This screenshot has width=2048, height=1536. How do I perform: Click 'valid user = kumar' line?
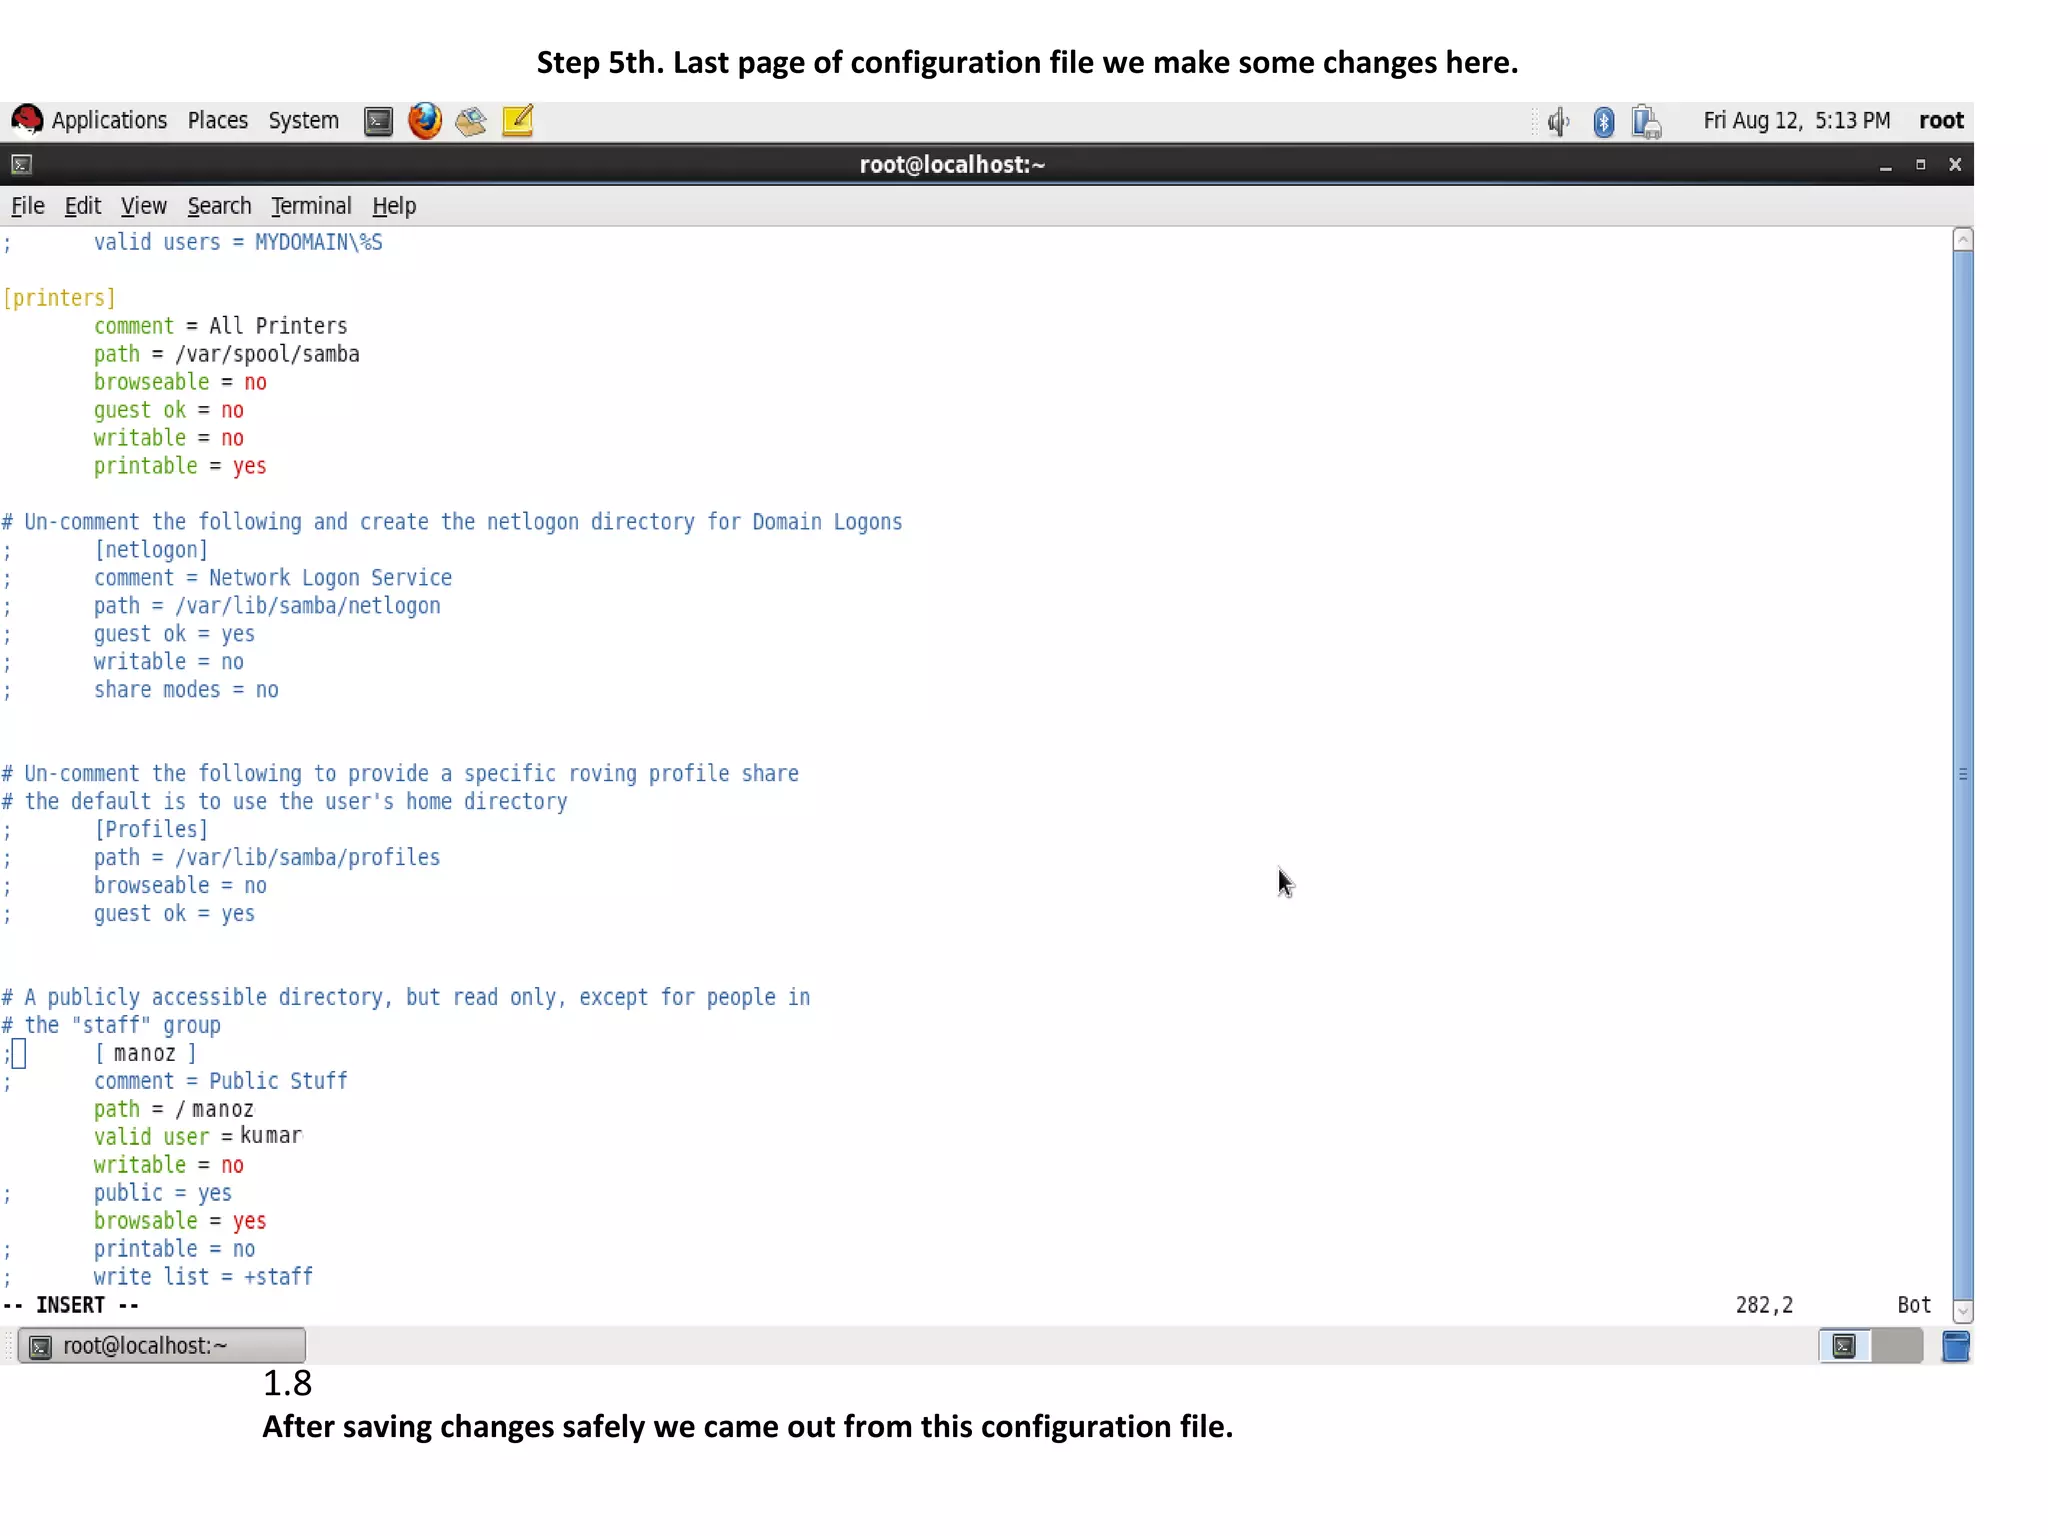(x=198, y=1137)
